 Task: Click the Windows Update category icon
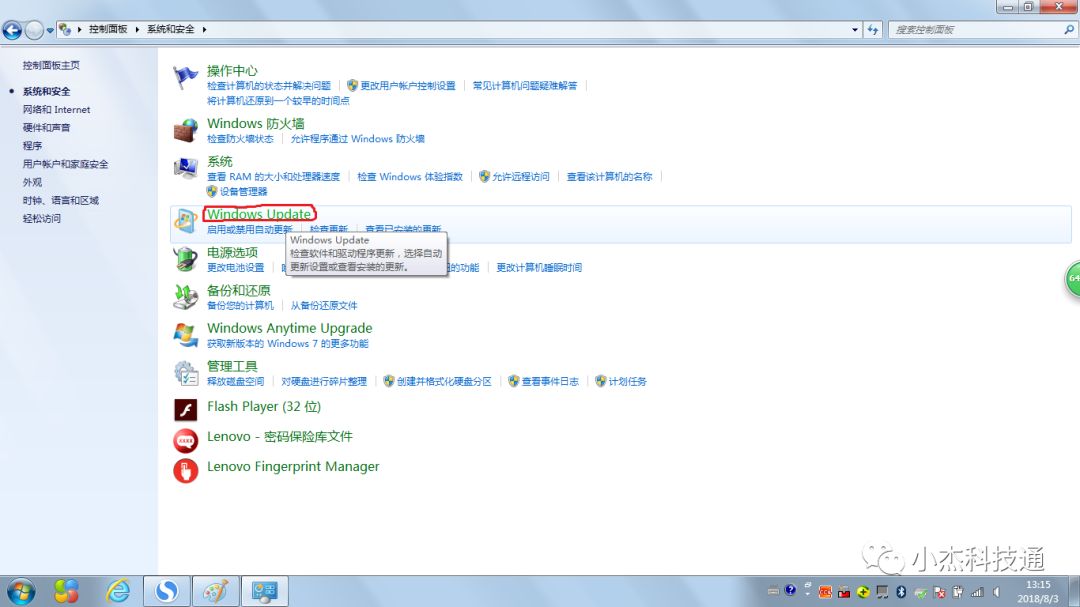(185, 220)
